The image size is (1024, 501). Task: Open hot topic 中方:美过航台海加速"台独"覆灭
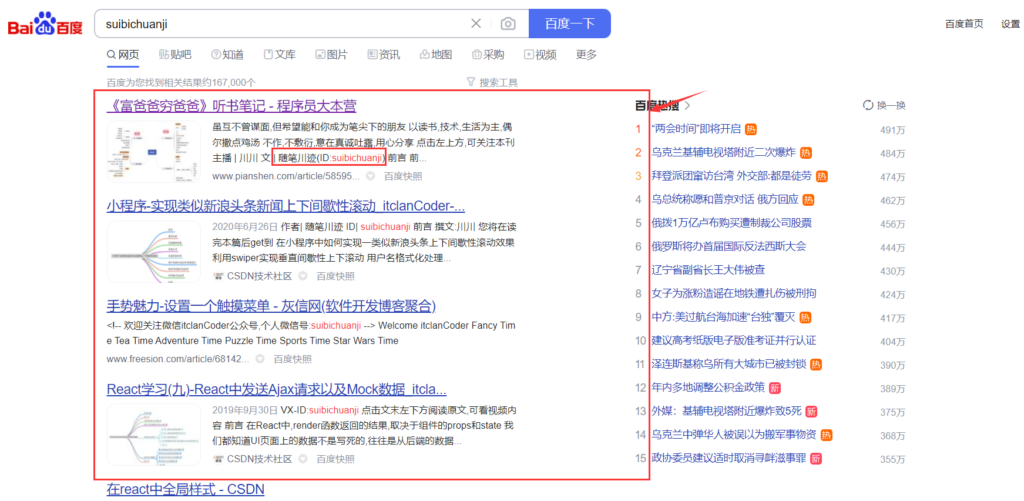pos(724,317)
